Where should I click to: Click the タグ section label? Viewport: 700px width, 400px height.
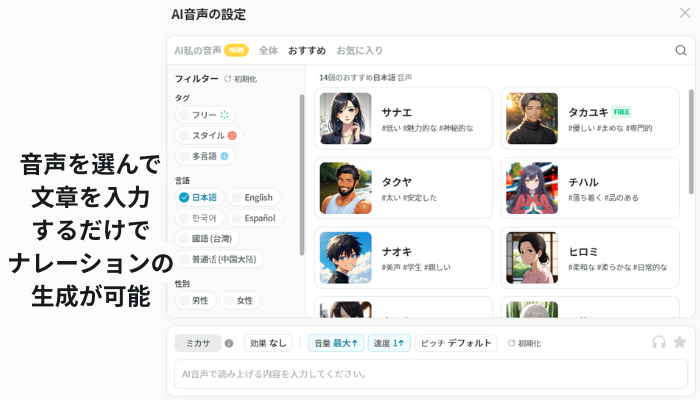182,98
